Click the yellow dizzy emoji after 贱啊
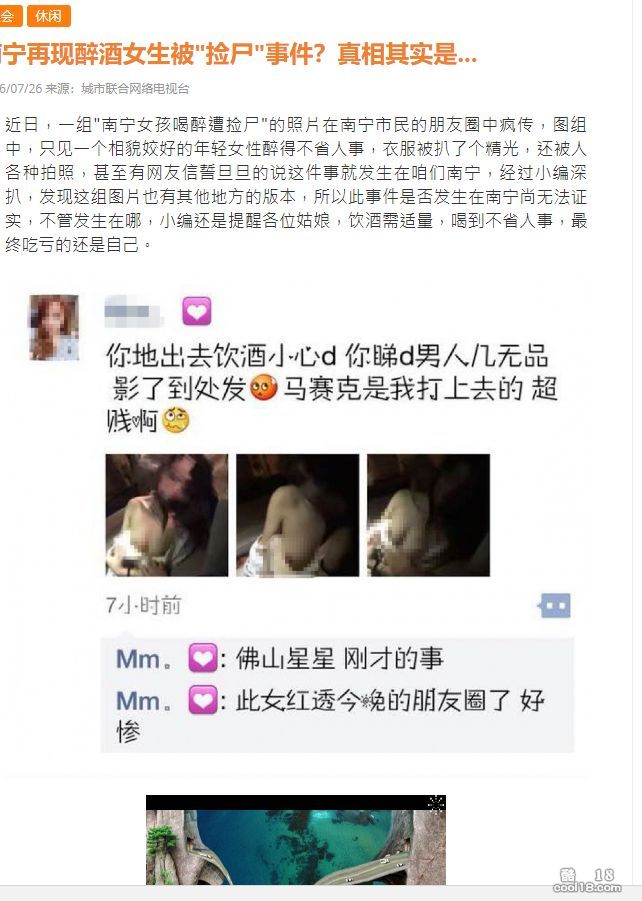 click(x=176, y=421)
